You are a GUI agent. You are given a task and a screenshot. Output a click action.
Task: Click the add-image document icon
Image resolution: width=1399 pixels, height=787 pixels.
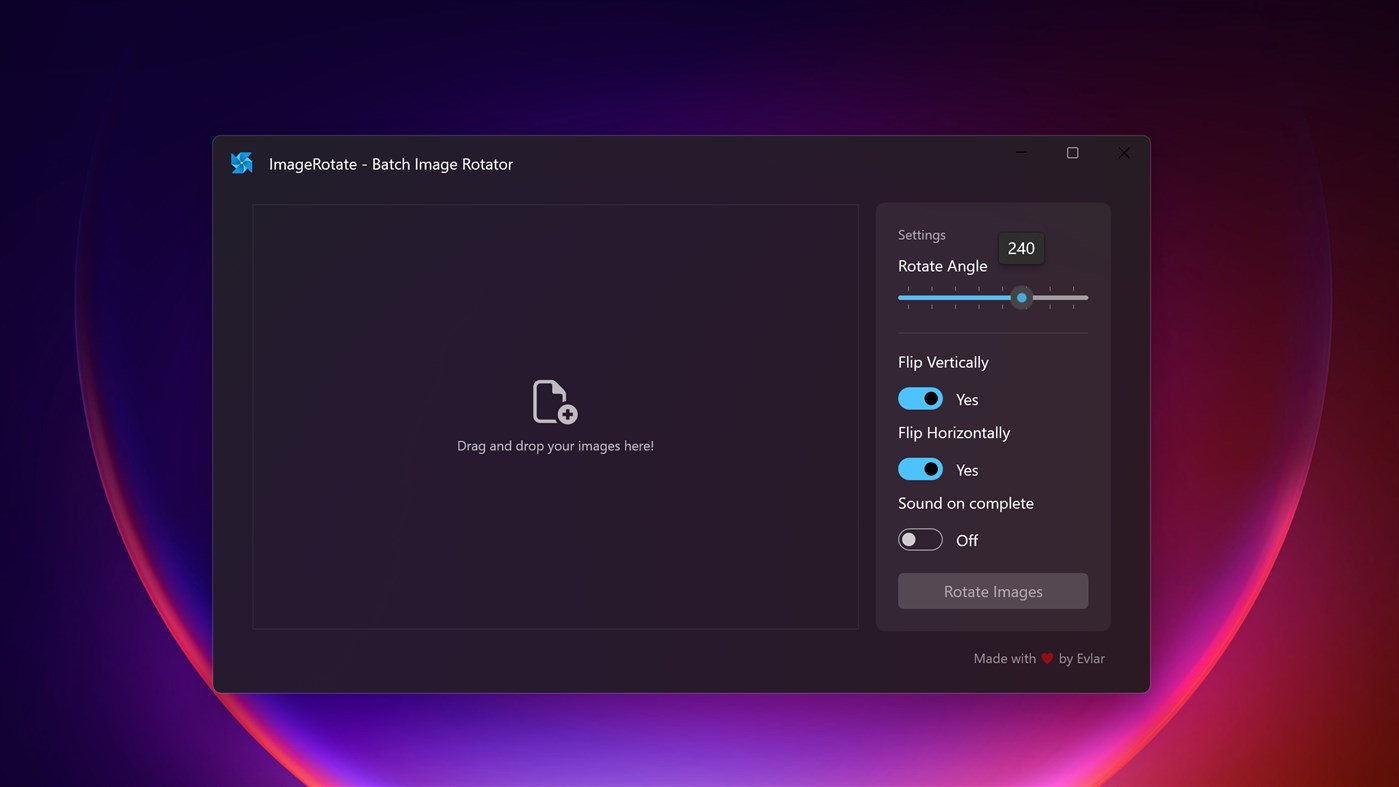click(x=555, y=400)
